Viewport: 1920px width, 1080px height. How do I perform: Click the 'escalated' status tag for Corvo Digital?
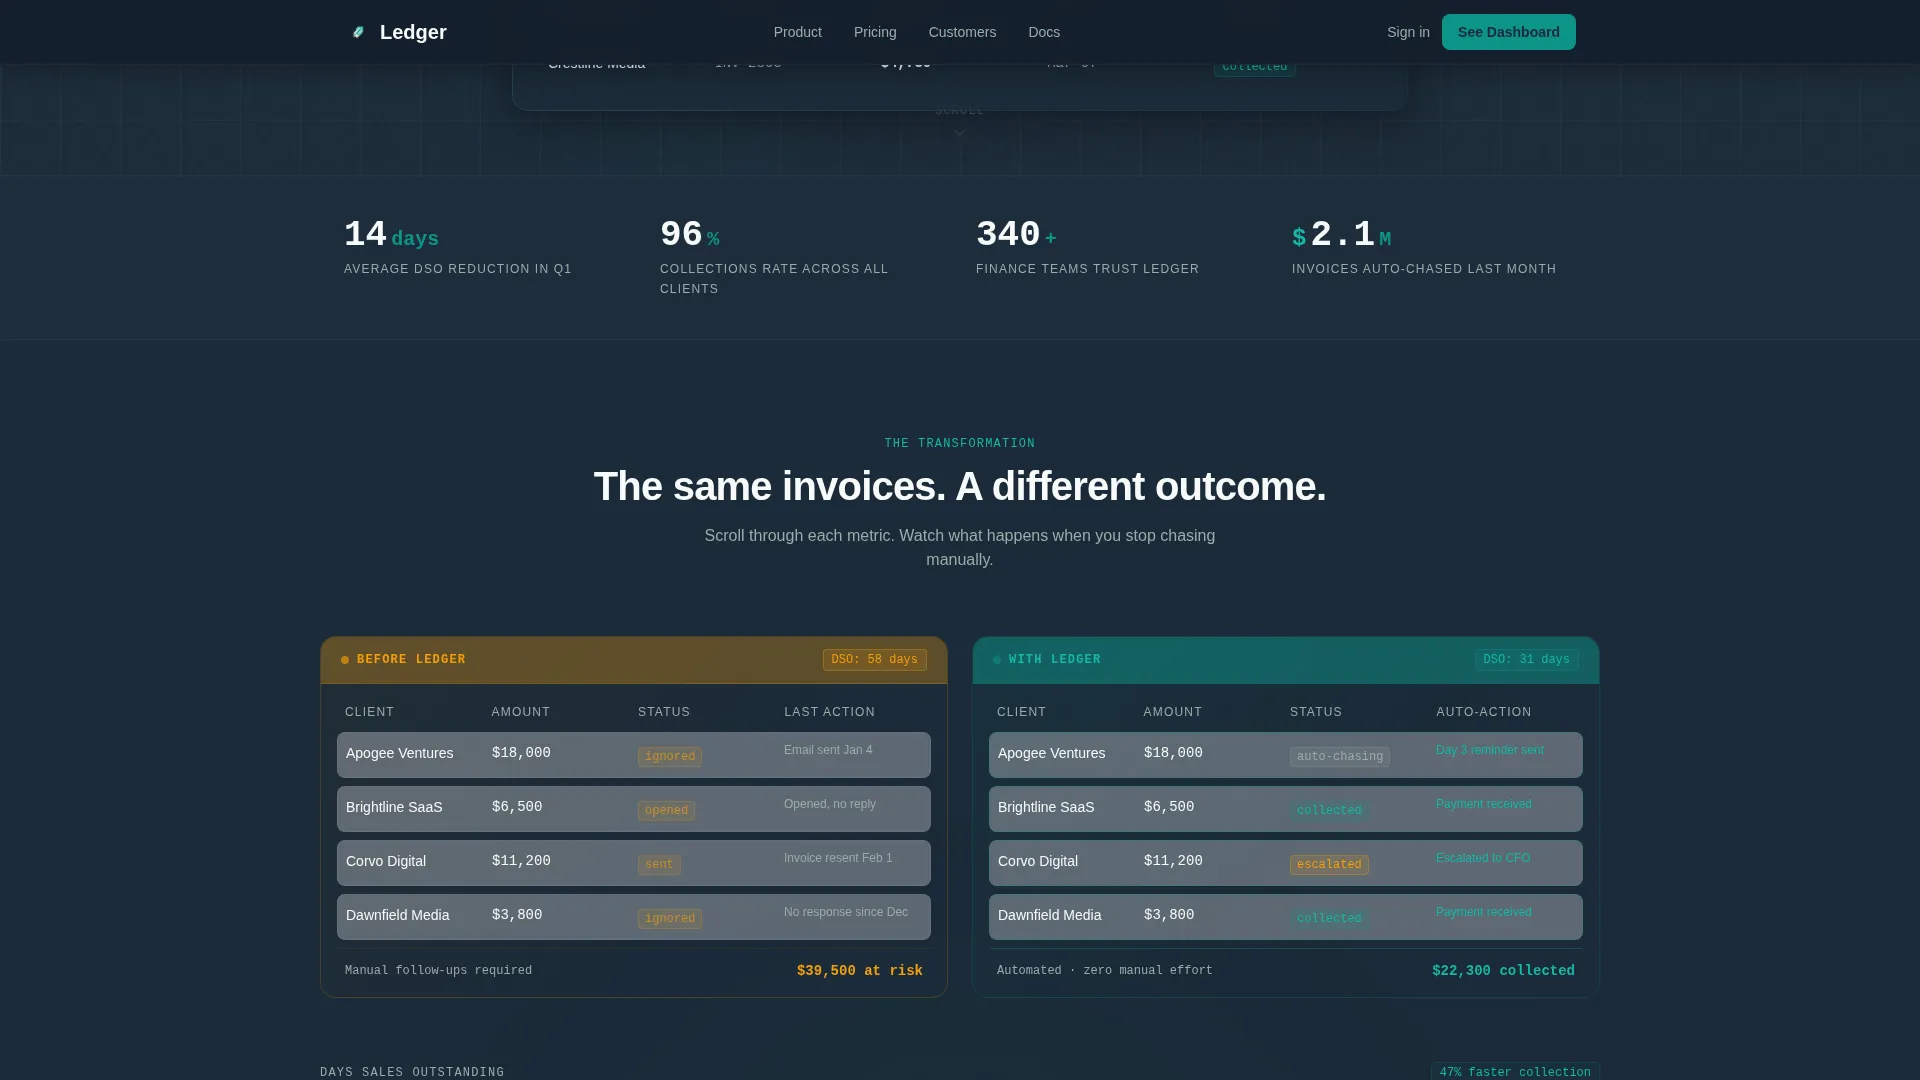pyautogui.click(x=1329, y=865)
